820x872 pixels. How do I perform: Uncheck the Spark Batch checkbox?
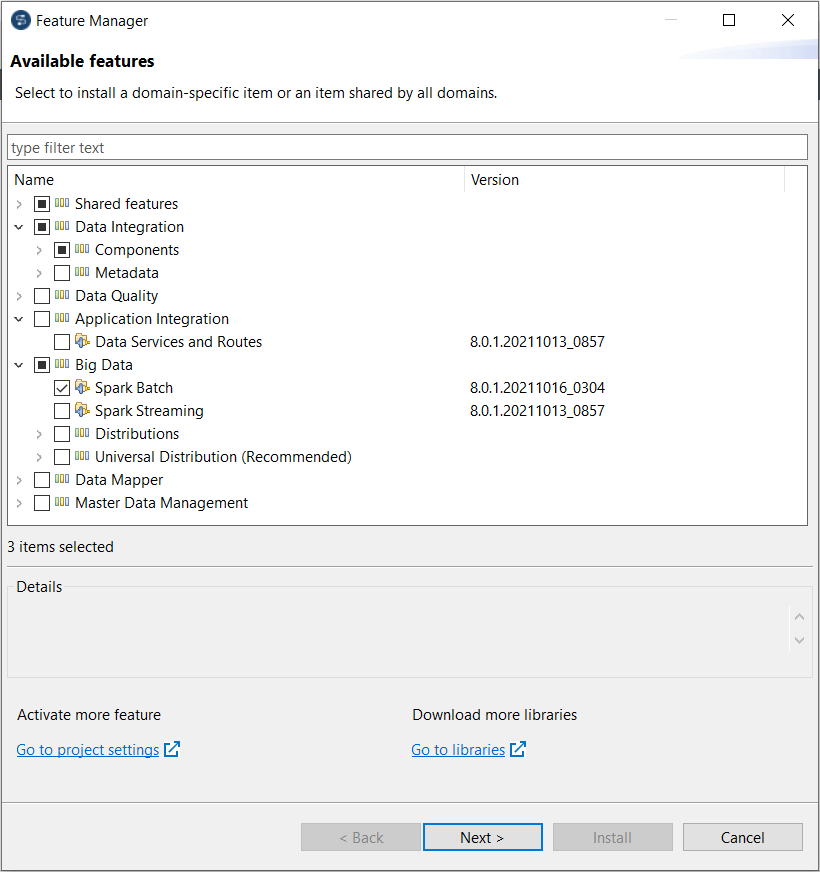pyautogui.click(x=62, y=388)
